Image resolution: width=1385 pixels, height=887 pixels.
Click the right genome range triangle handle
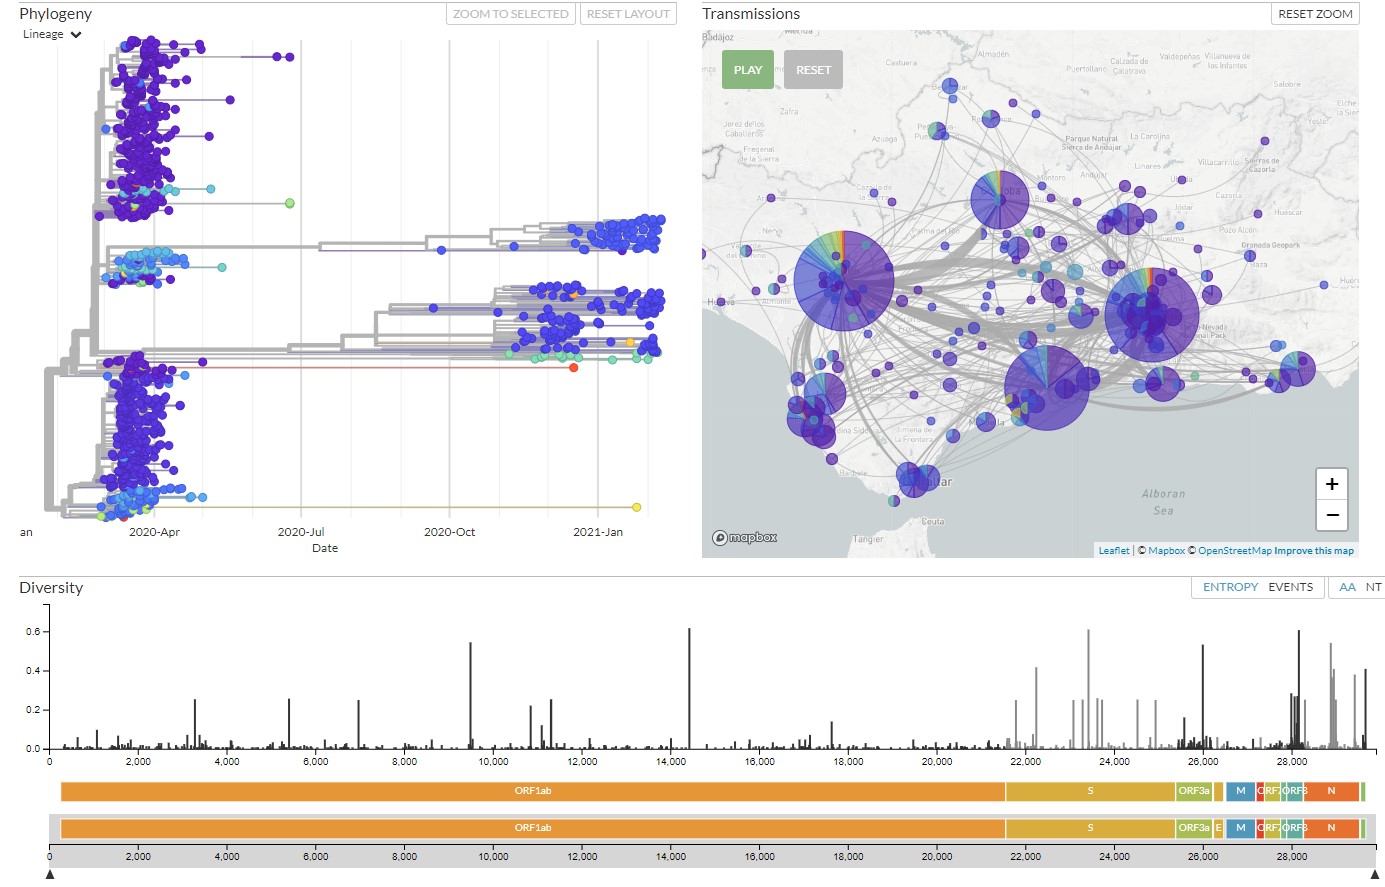1374,875
